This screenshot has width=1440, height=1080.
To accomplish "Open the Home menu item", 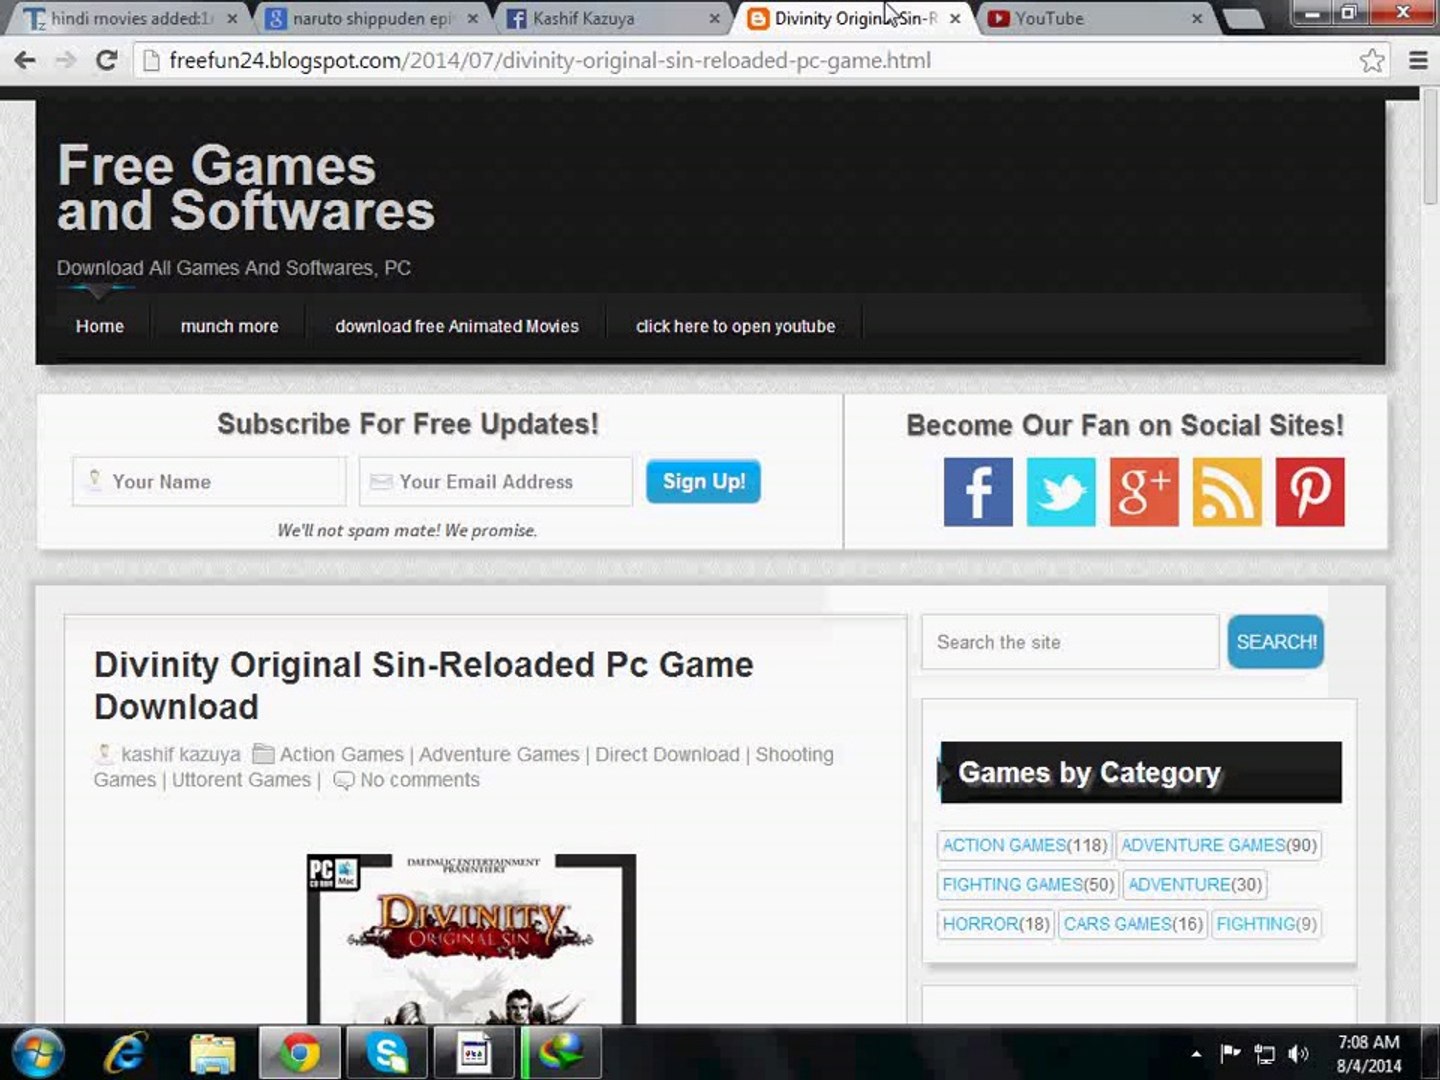I will 100,326.
